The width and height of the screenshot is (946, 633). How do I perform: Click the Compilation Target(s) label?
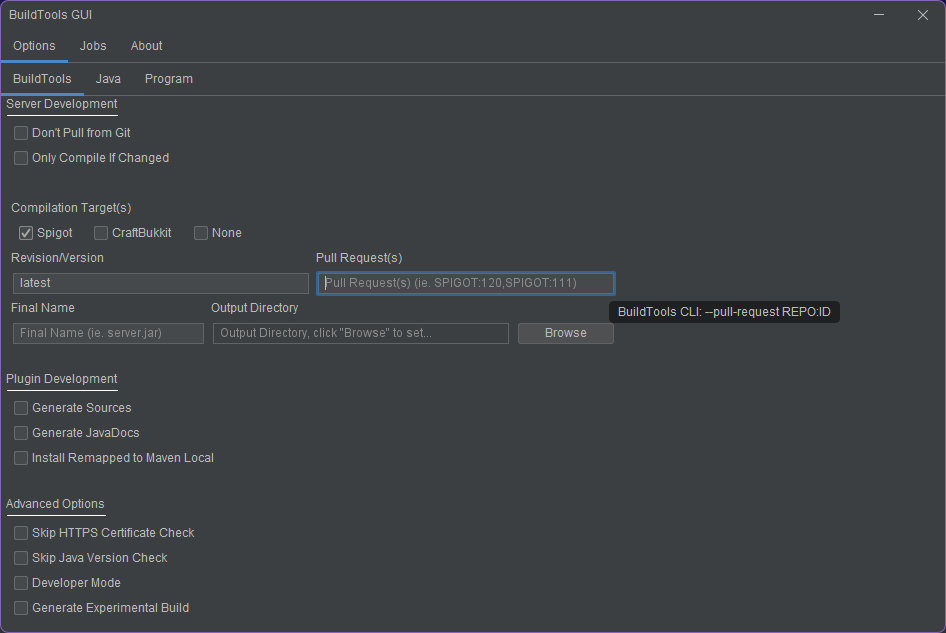point(71,208)
